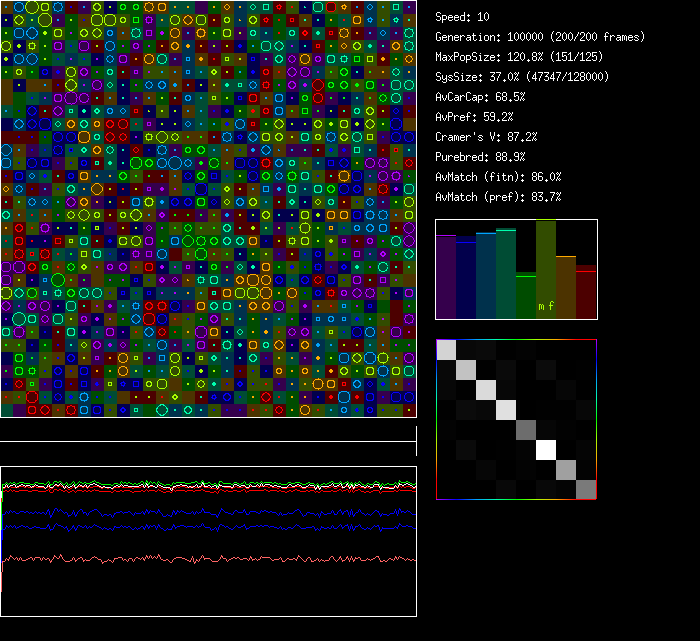Image resolution: width=700 pixels, height=641 pixels.
Task: Click the short bright green histogram bar
Action: pos(526,296)
